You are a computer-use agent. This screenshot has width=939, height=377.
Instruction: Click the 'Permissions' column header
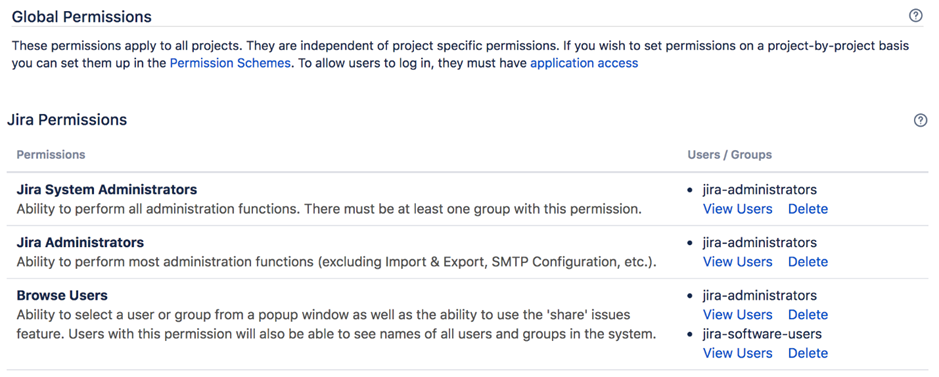point(51,154)
